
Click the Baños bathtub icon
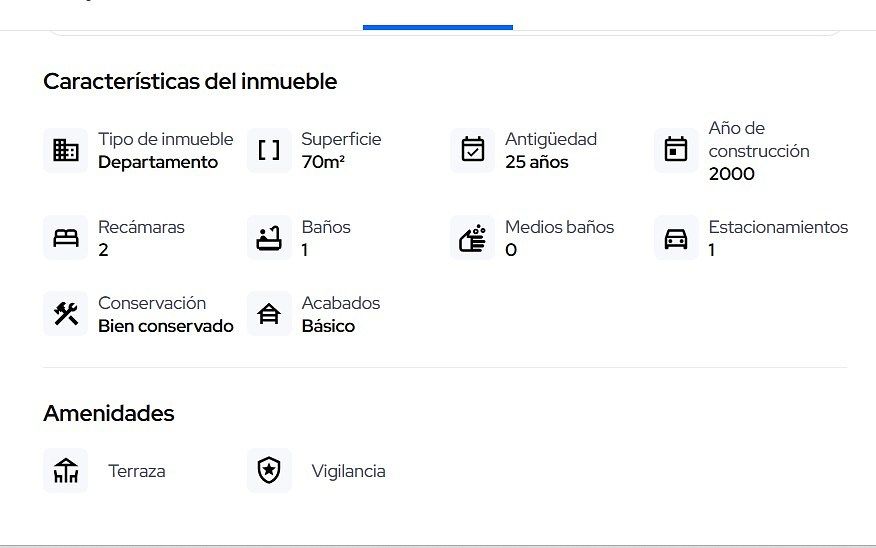[x=269, y=238]
